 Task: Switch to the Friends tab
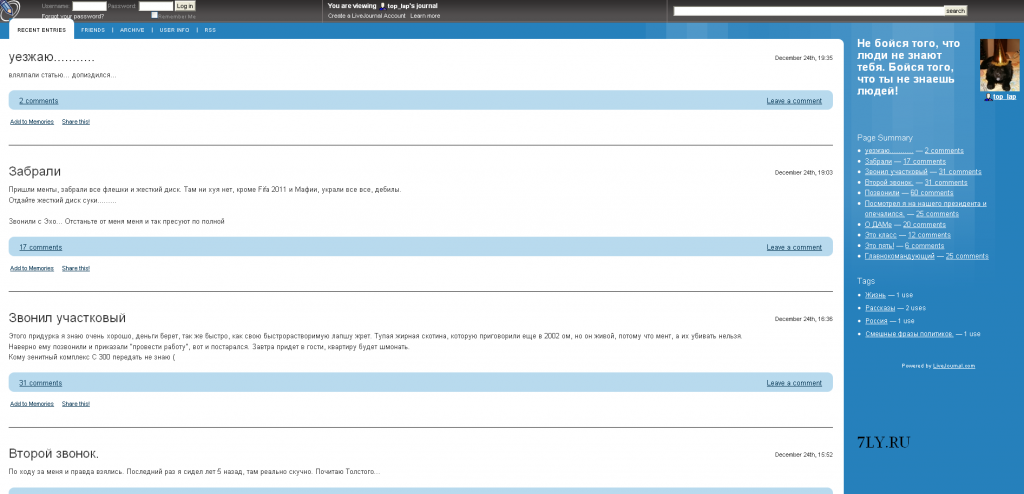coord(93,30)
